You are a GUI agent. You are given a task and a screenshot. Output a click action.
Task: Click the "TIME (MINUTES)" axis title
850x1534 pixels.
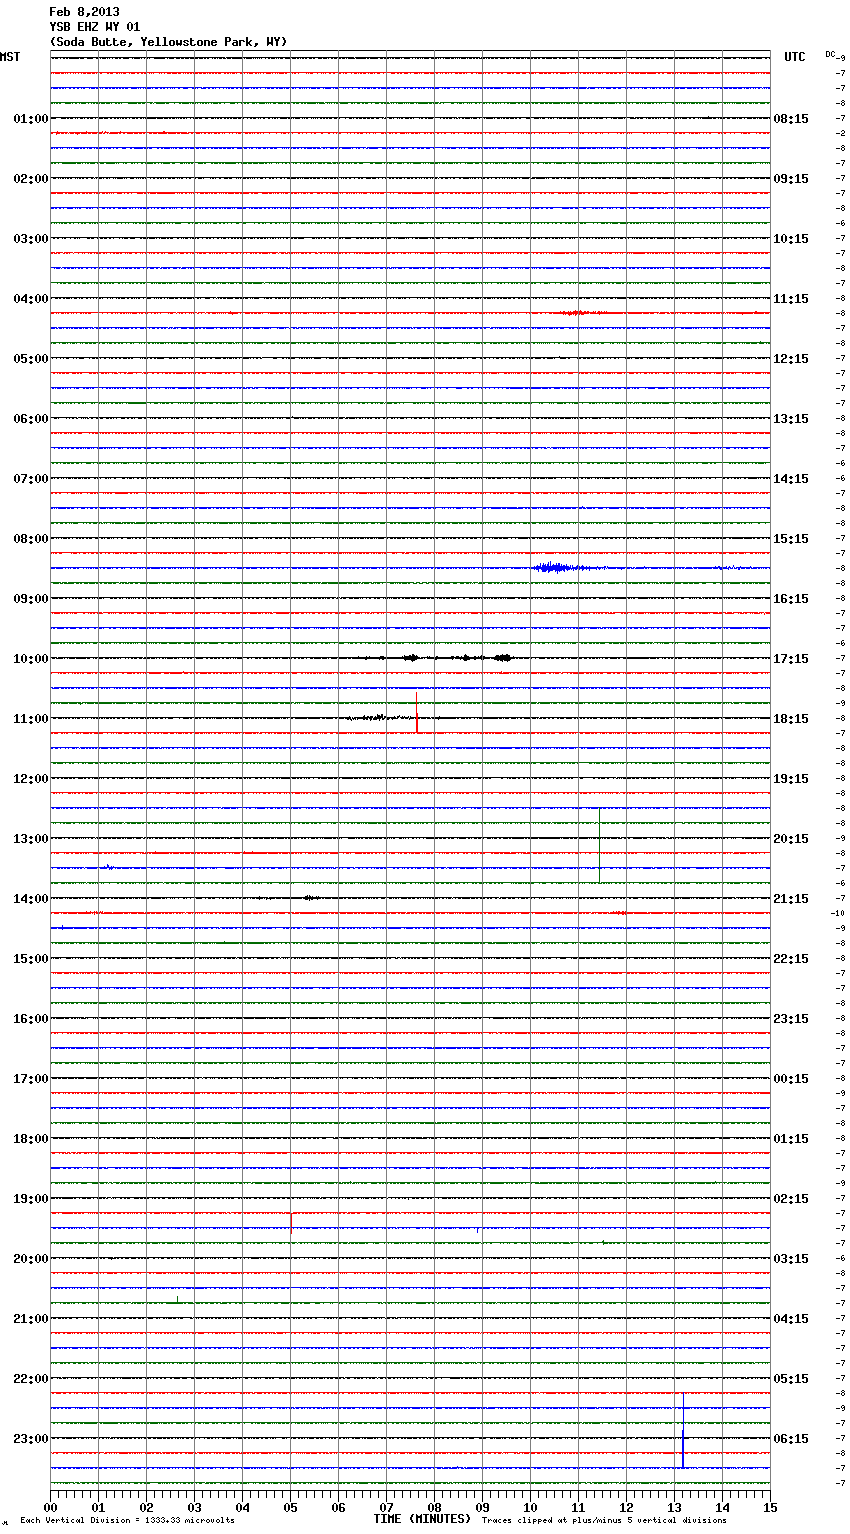coord(422,1519)
